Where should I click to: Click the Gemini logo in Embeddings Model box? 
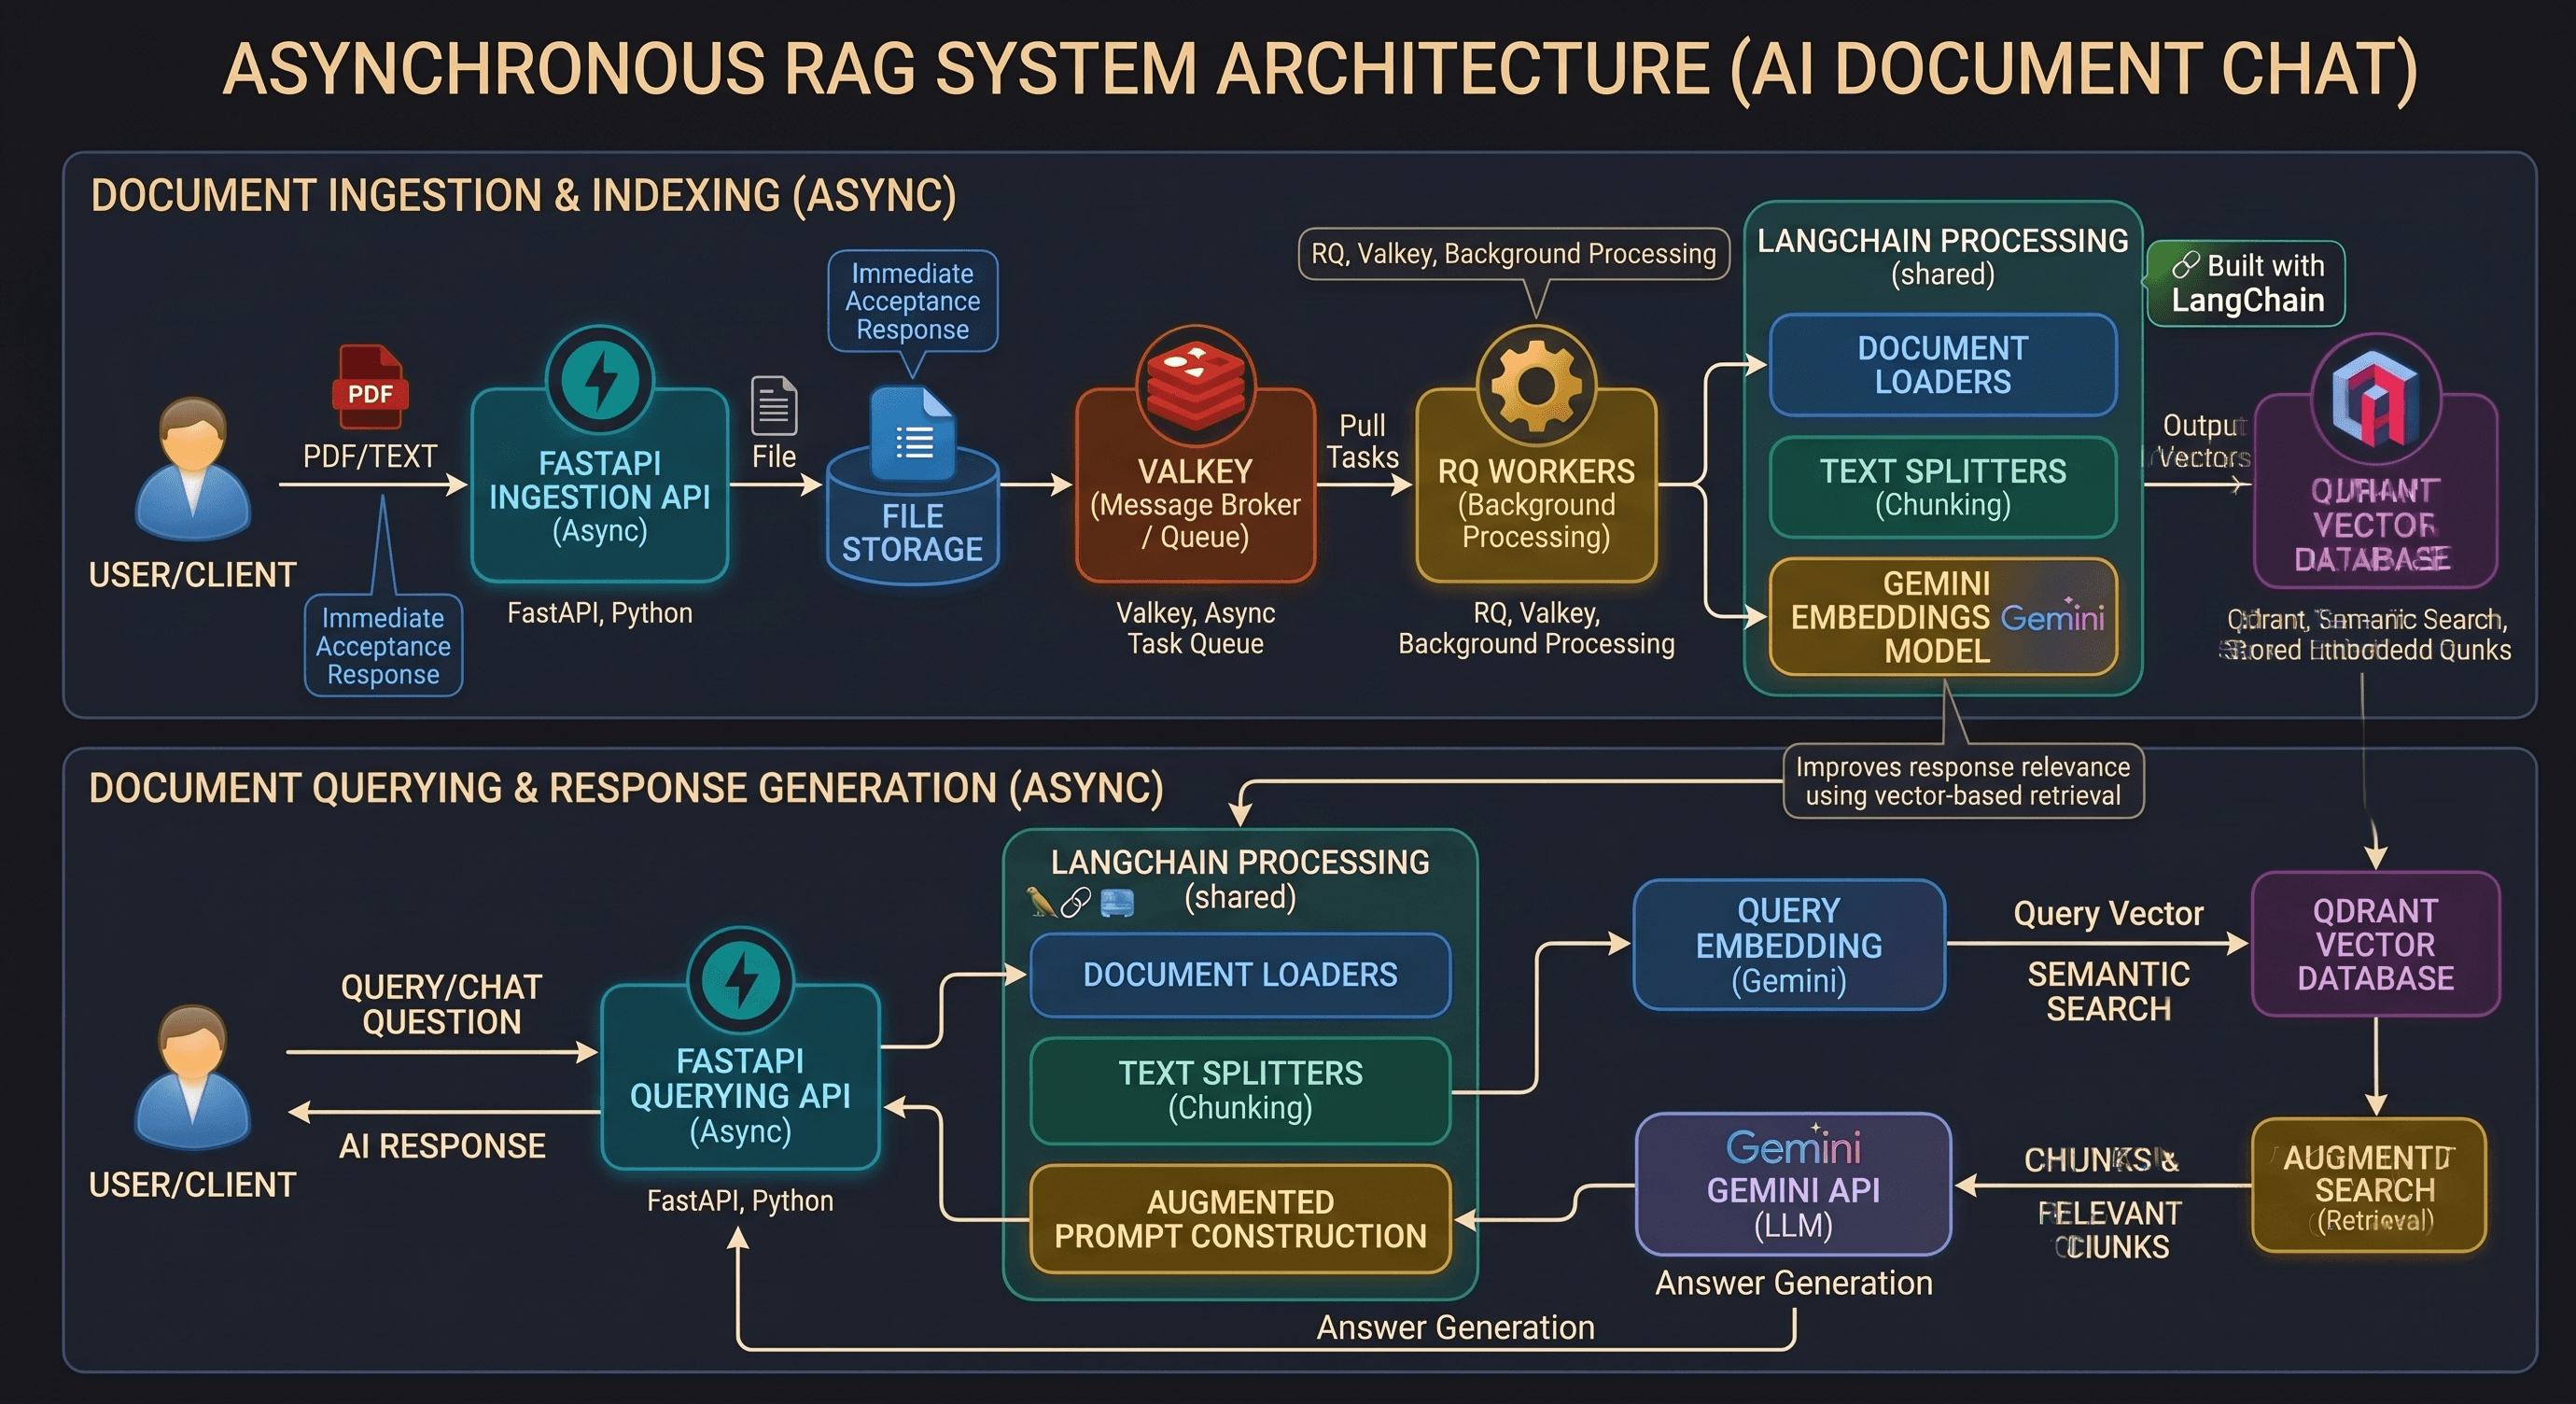click(2053, 616)
